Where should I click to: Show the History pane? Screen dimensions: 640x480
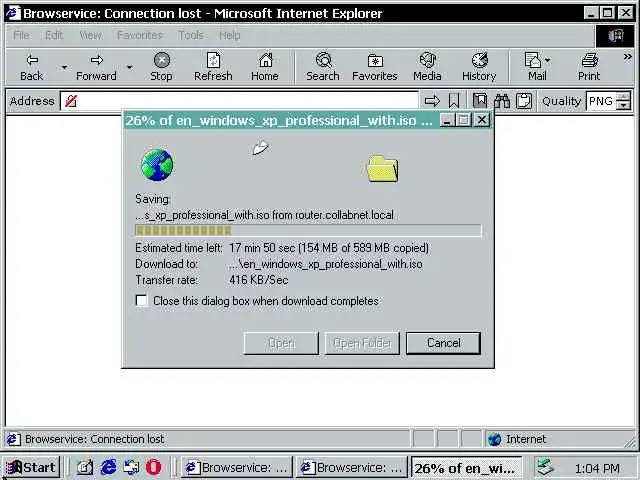click(x=479, y=67)
